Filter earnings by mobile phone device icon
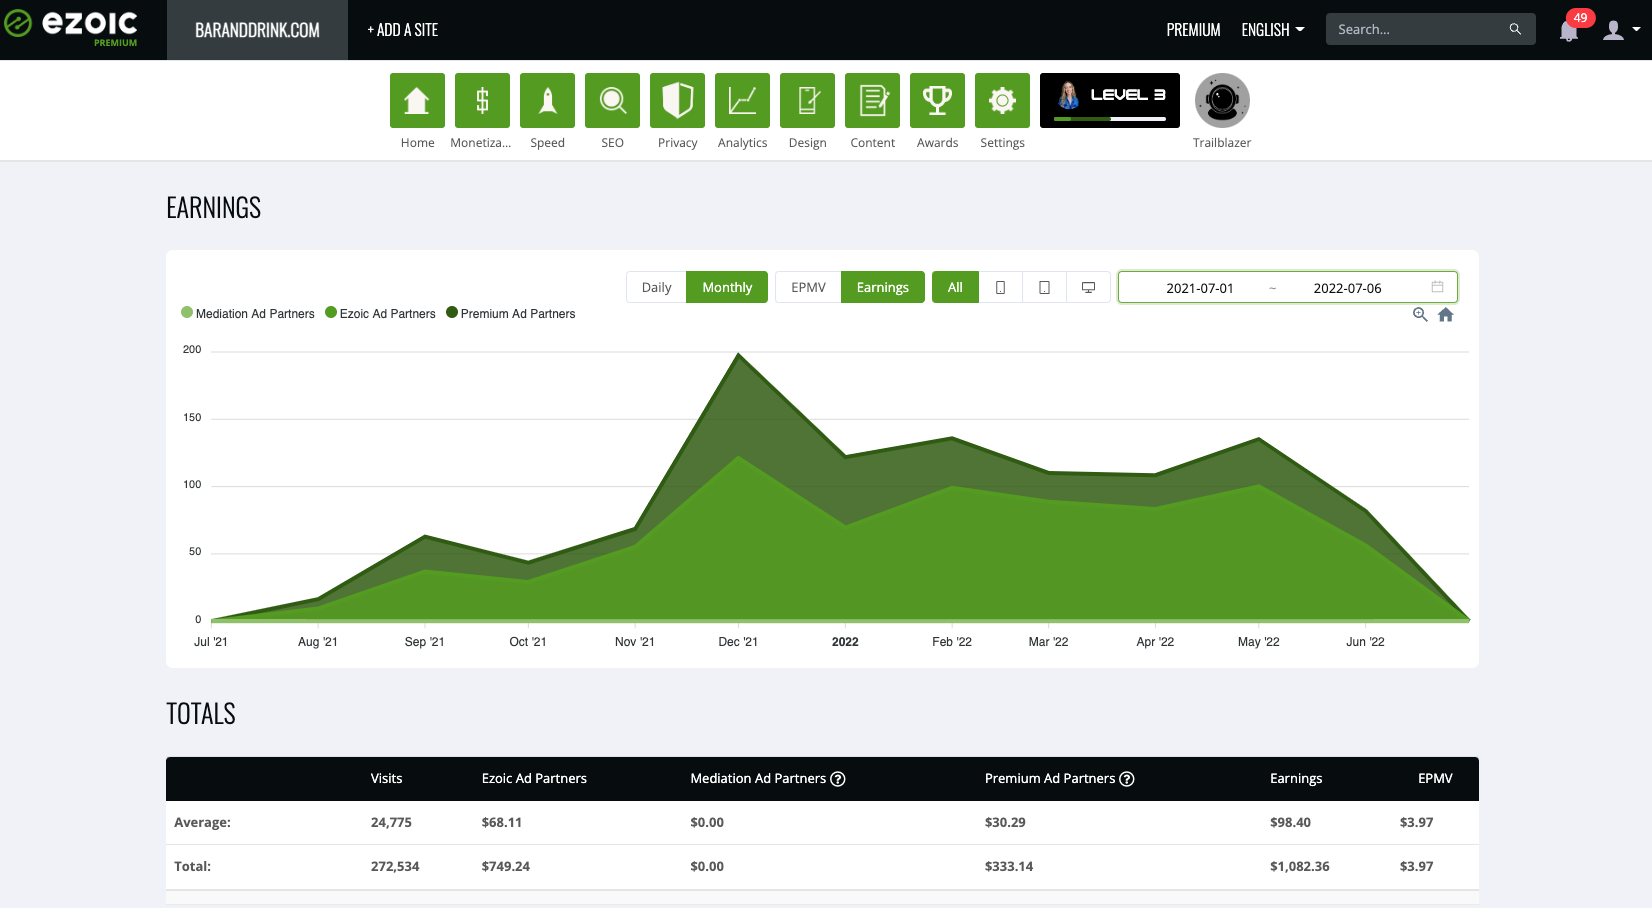The width and height of the screenshot is (1652, 908). [1000, 287]
